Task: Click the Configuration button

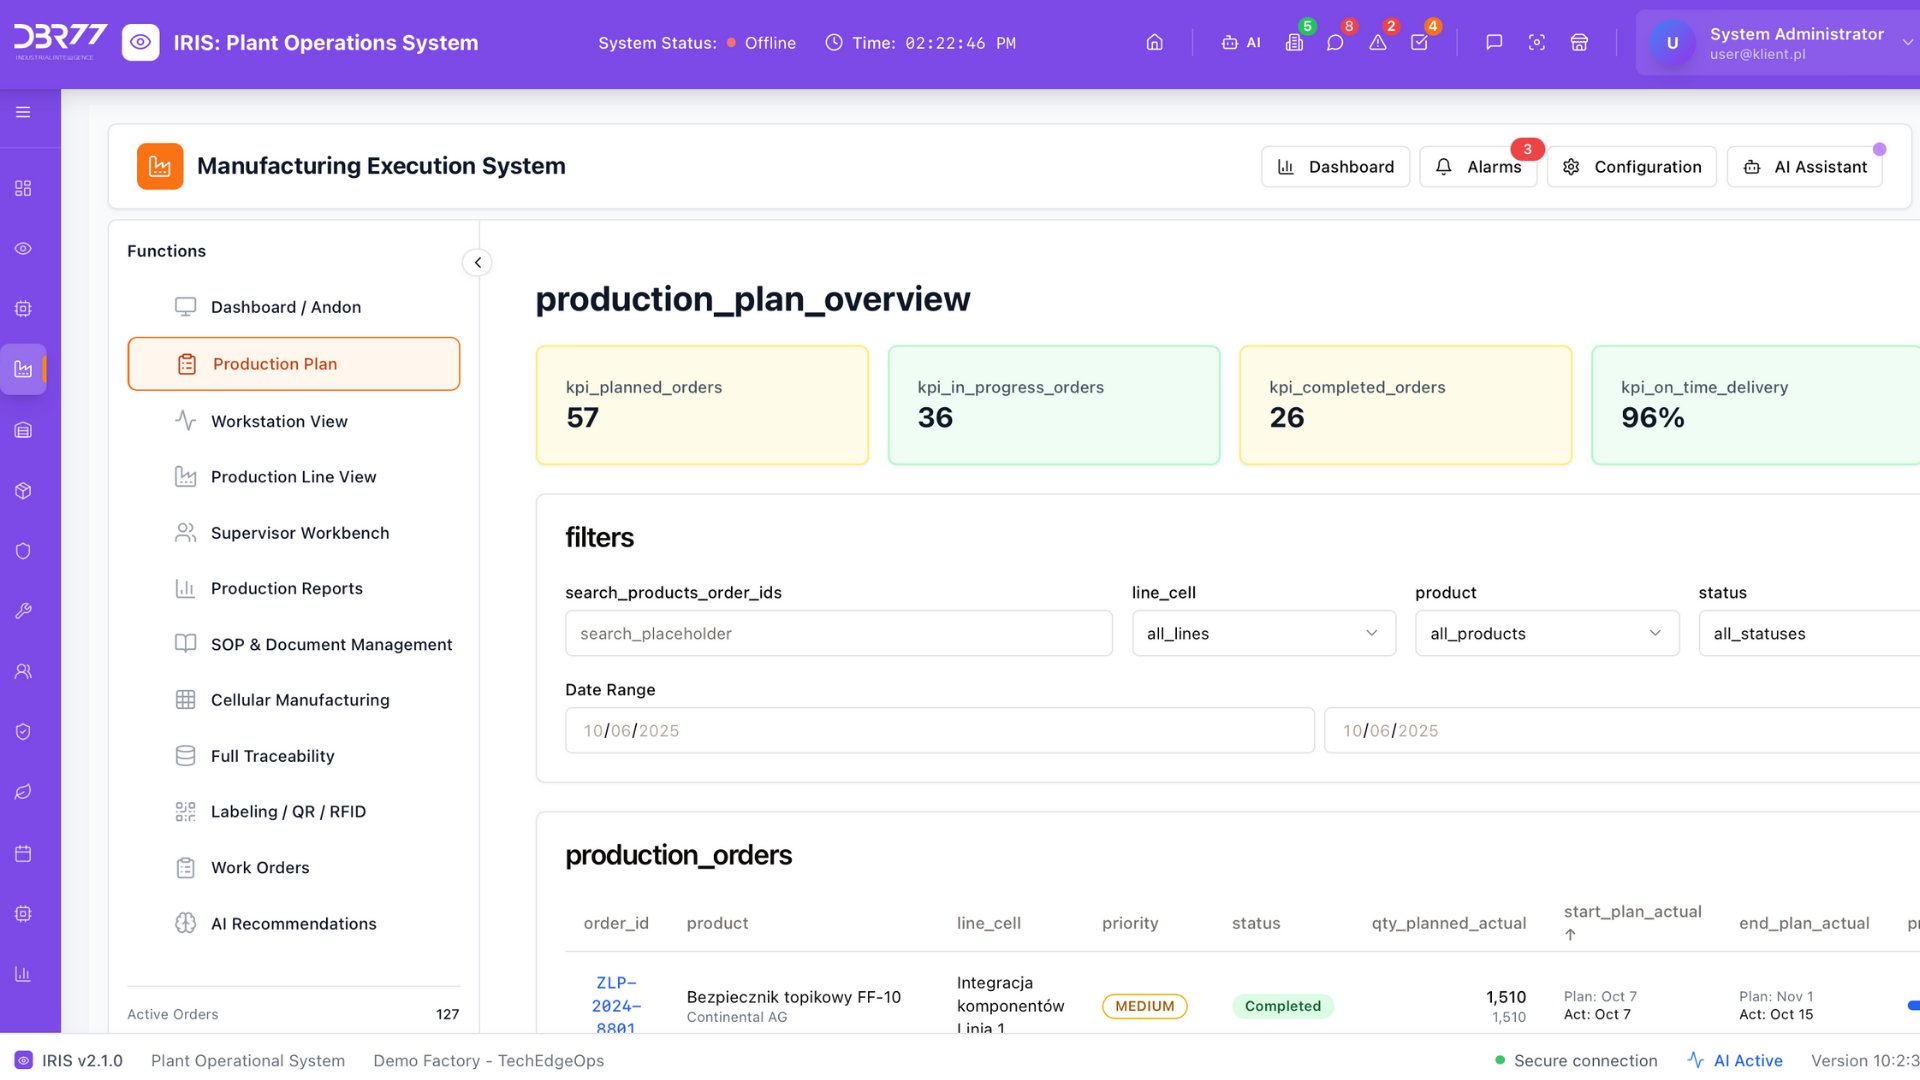Action: point(1631,167)
